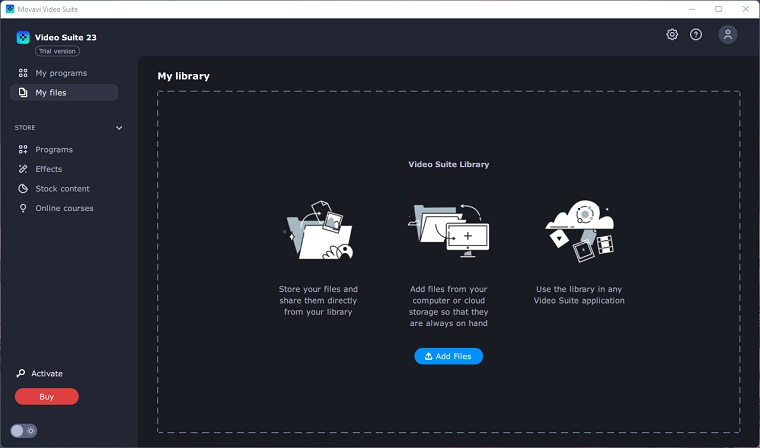Click the STORE section label
760x448 pixels.
click(25, 128)
